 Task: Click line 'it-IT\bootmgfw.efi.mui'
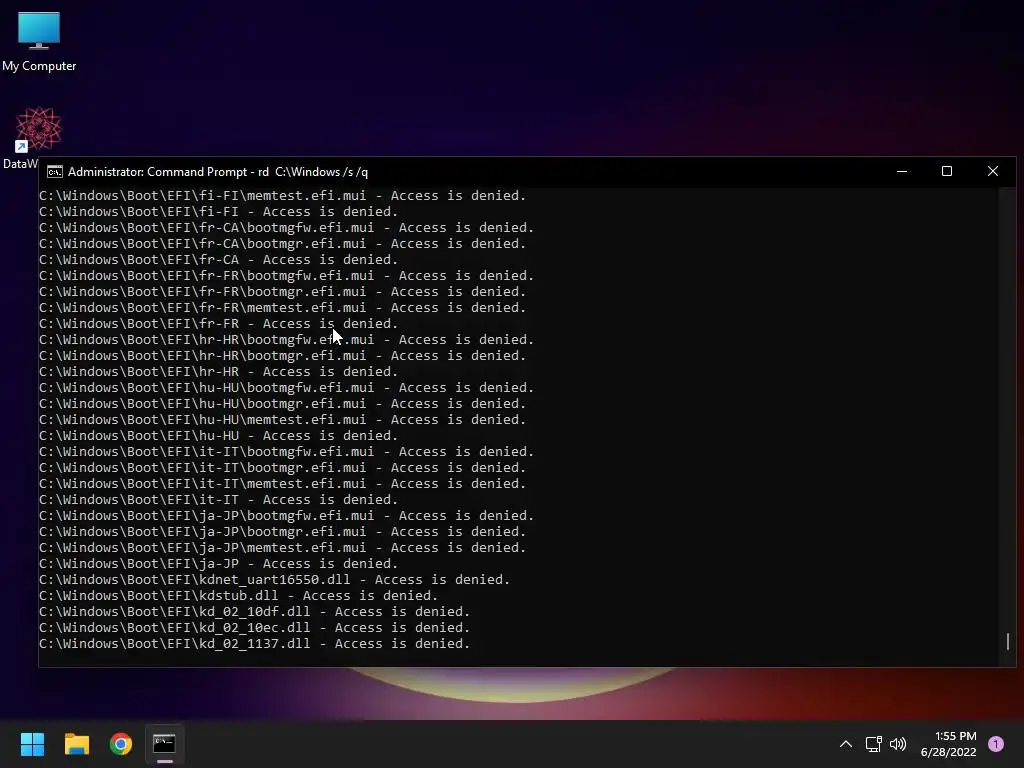click(287, 452)
